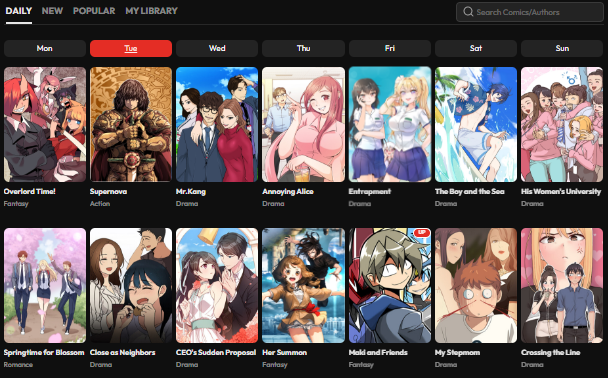Click the highlighted Tue day button

coord(131,48)
